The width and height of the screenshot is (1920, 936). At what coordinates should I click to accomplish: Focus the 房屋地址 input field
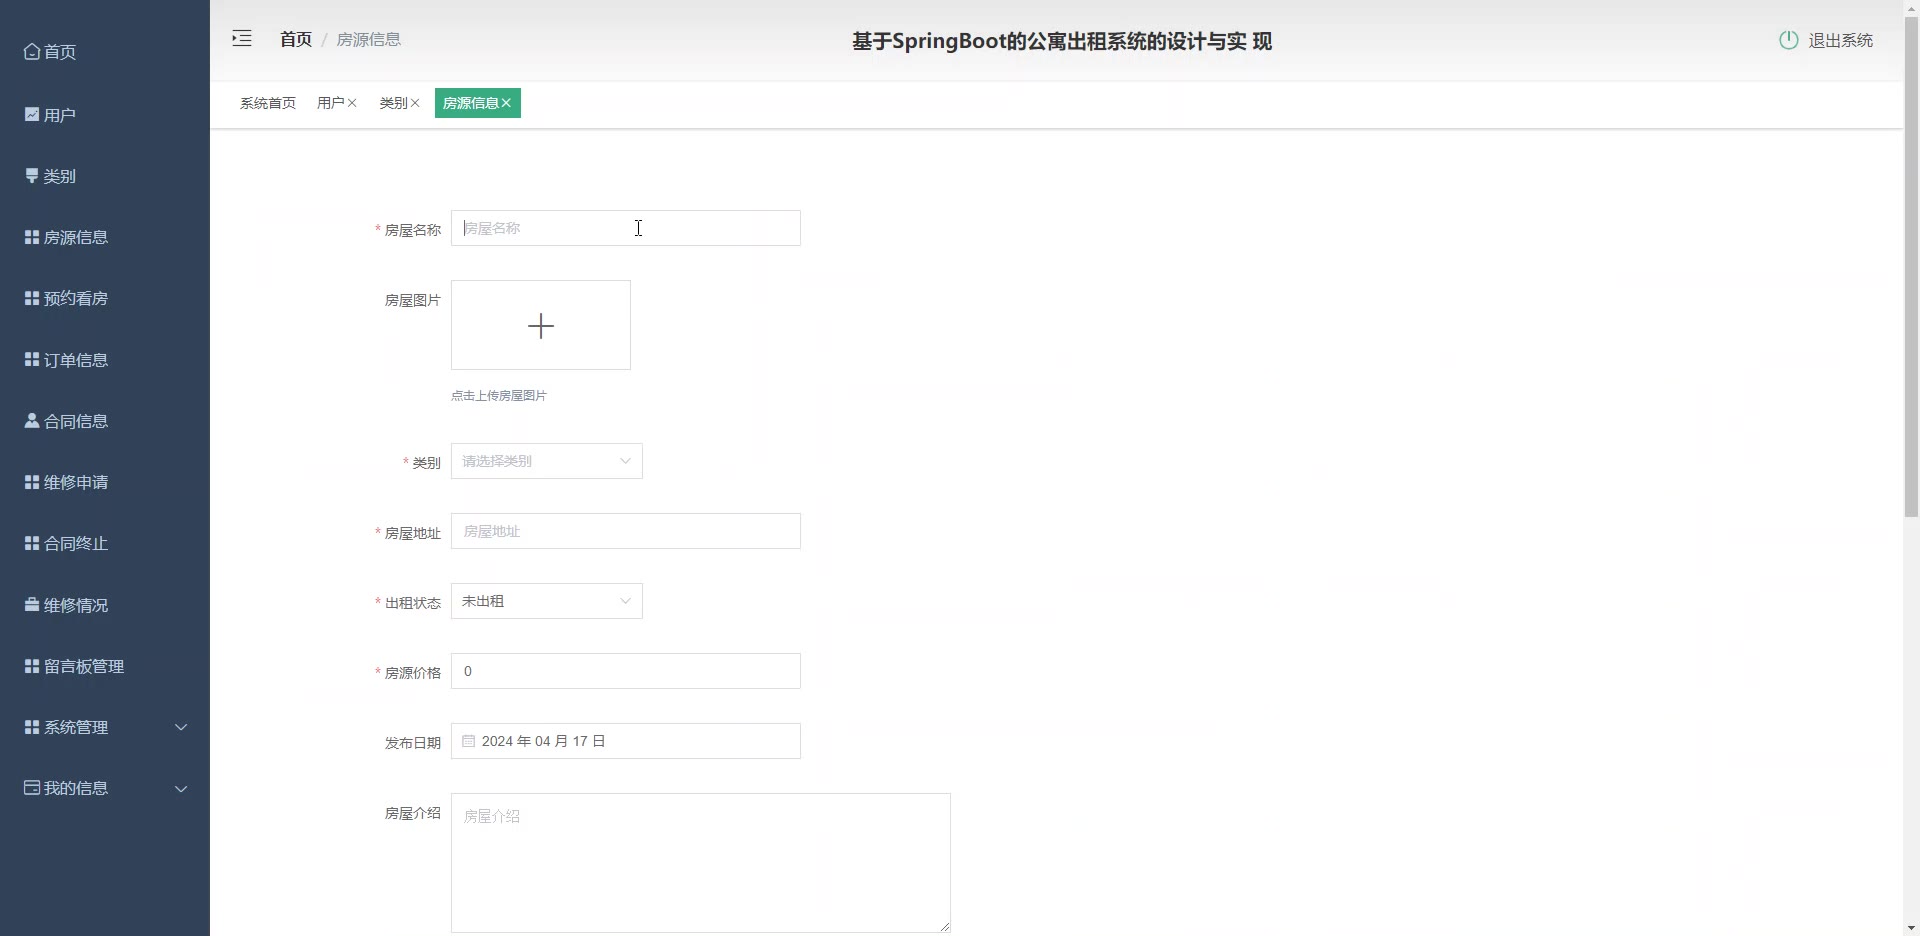tap(626, 531)
